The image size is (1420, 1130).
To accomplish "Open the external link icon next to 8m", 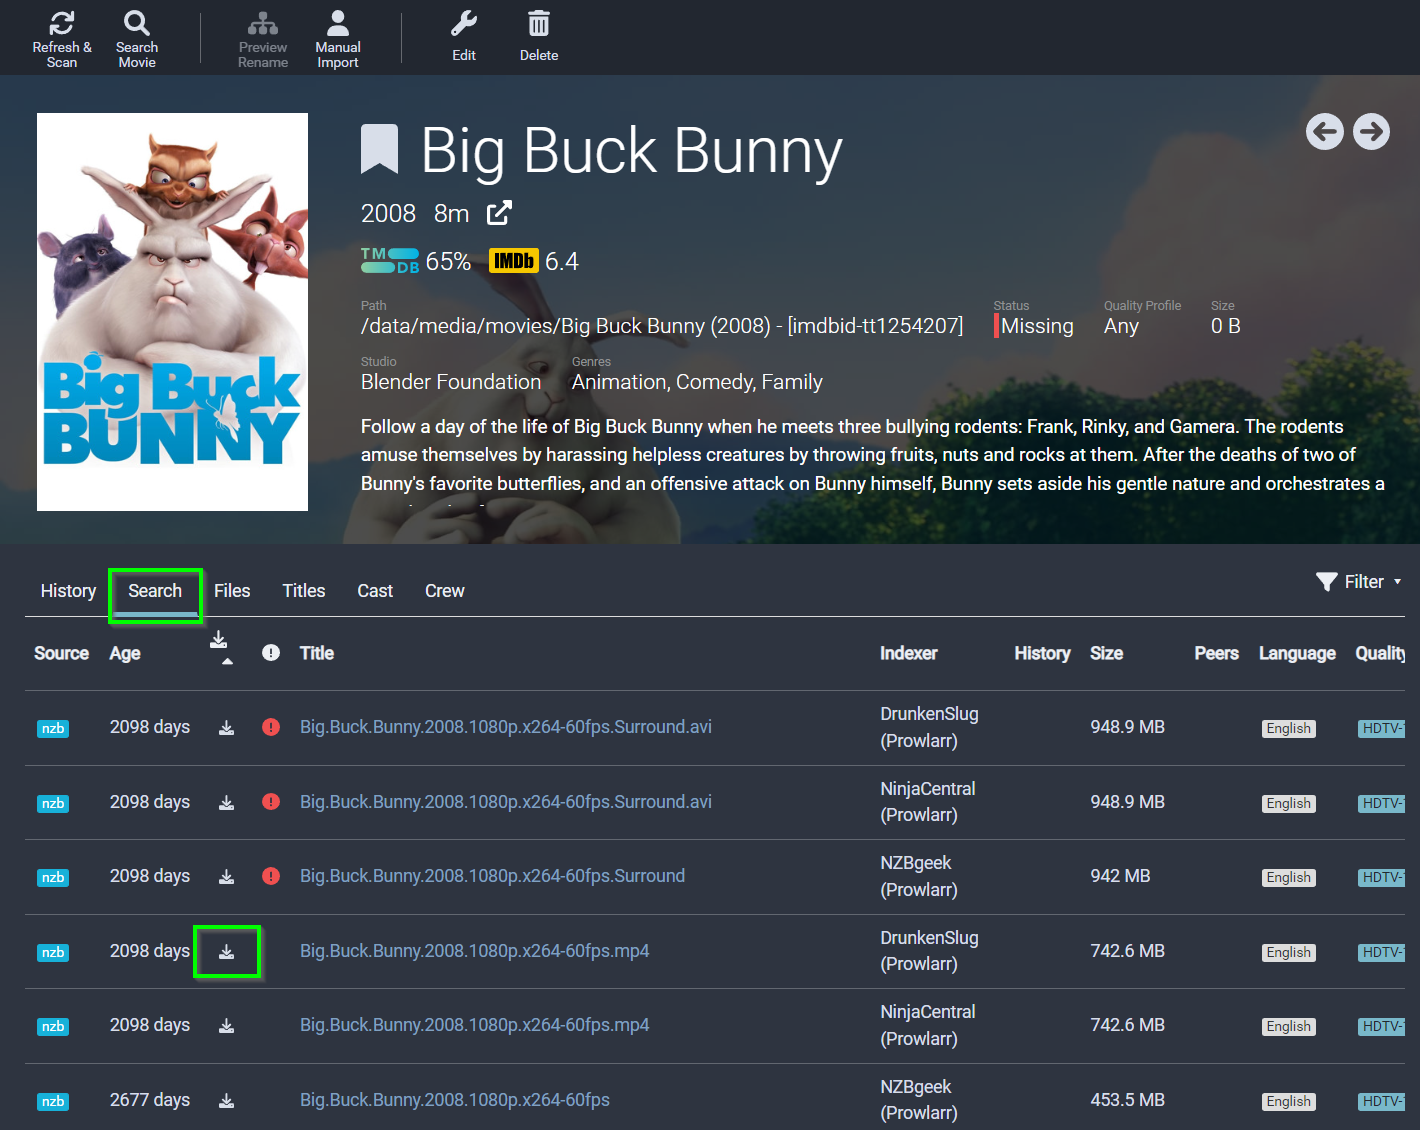I will [x=499, y=213].
